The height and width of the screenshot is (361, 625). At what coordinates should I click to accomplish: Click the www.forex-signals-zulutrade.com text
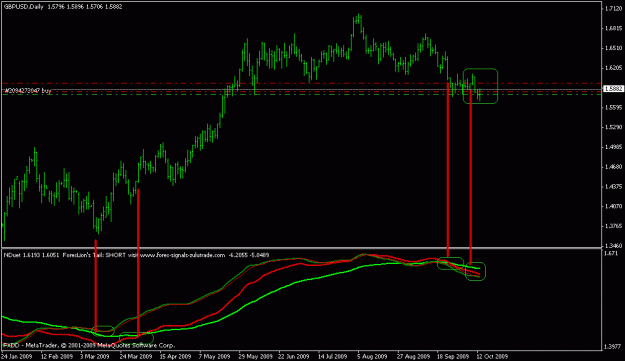pyautogui.click(x=182, y=255)
